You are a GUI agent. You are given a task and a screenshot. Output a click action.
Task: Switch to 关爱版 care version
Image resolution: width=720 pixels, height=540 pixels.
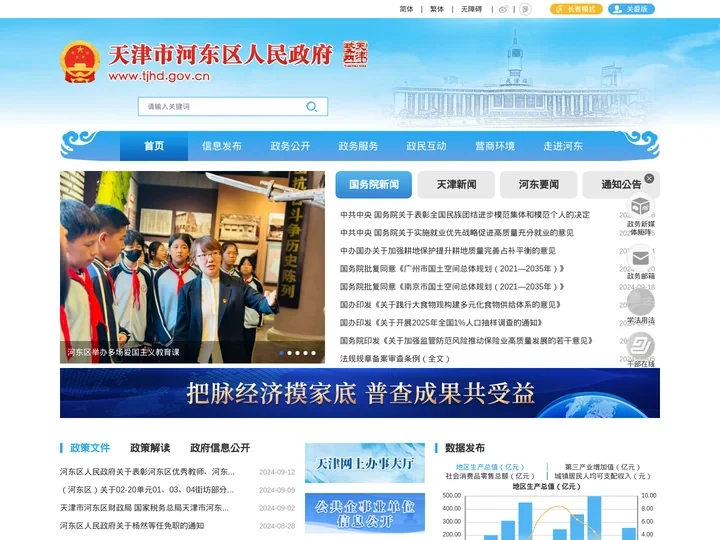click(x=631, y=9)
